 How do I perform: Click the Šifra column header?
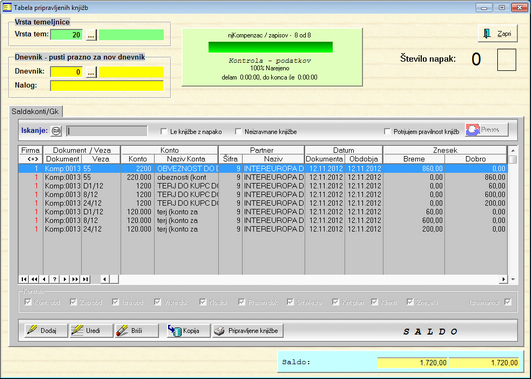click(231, 159)
